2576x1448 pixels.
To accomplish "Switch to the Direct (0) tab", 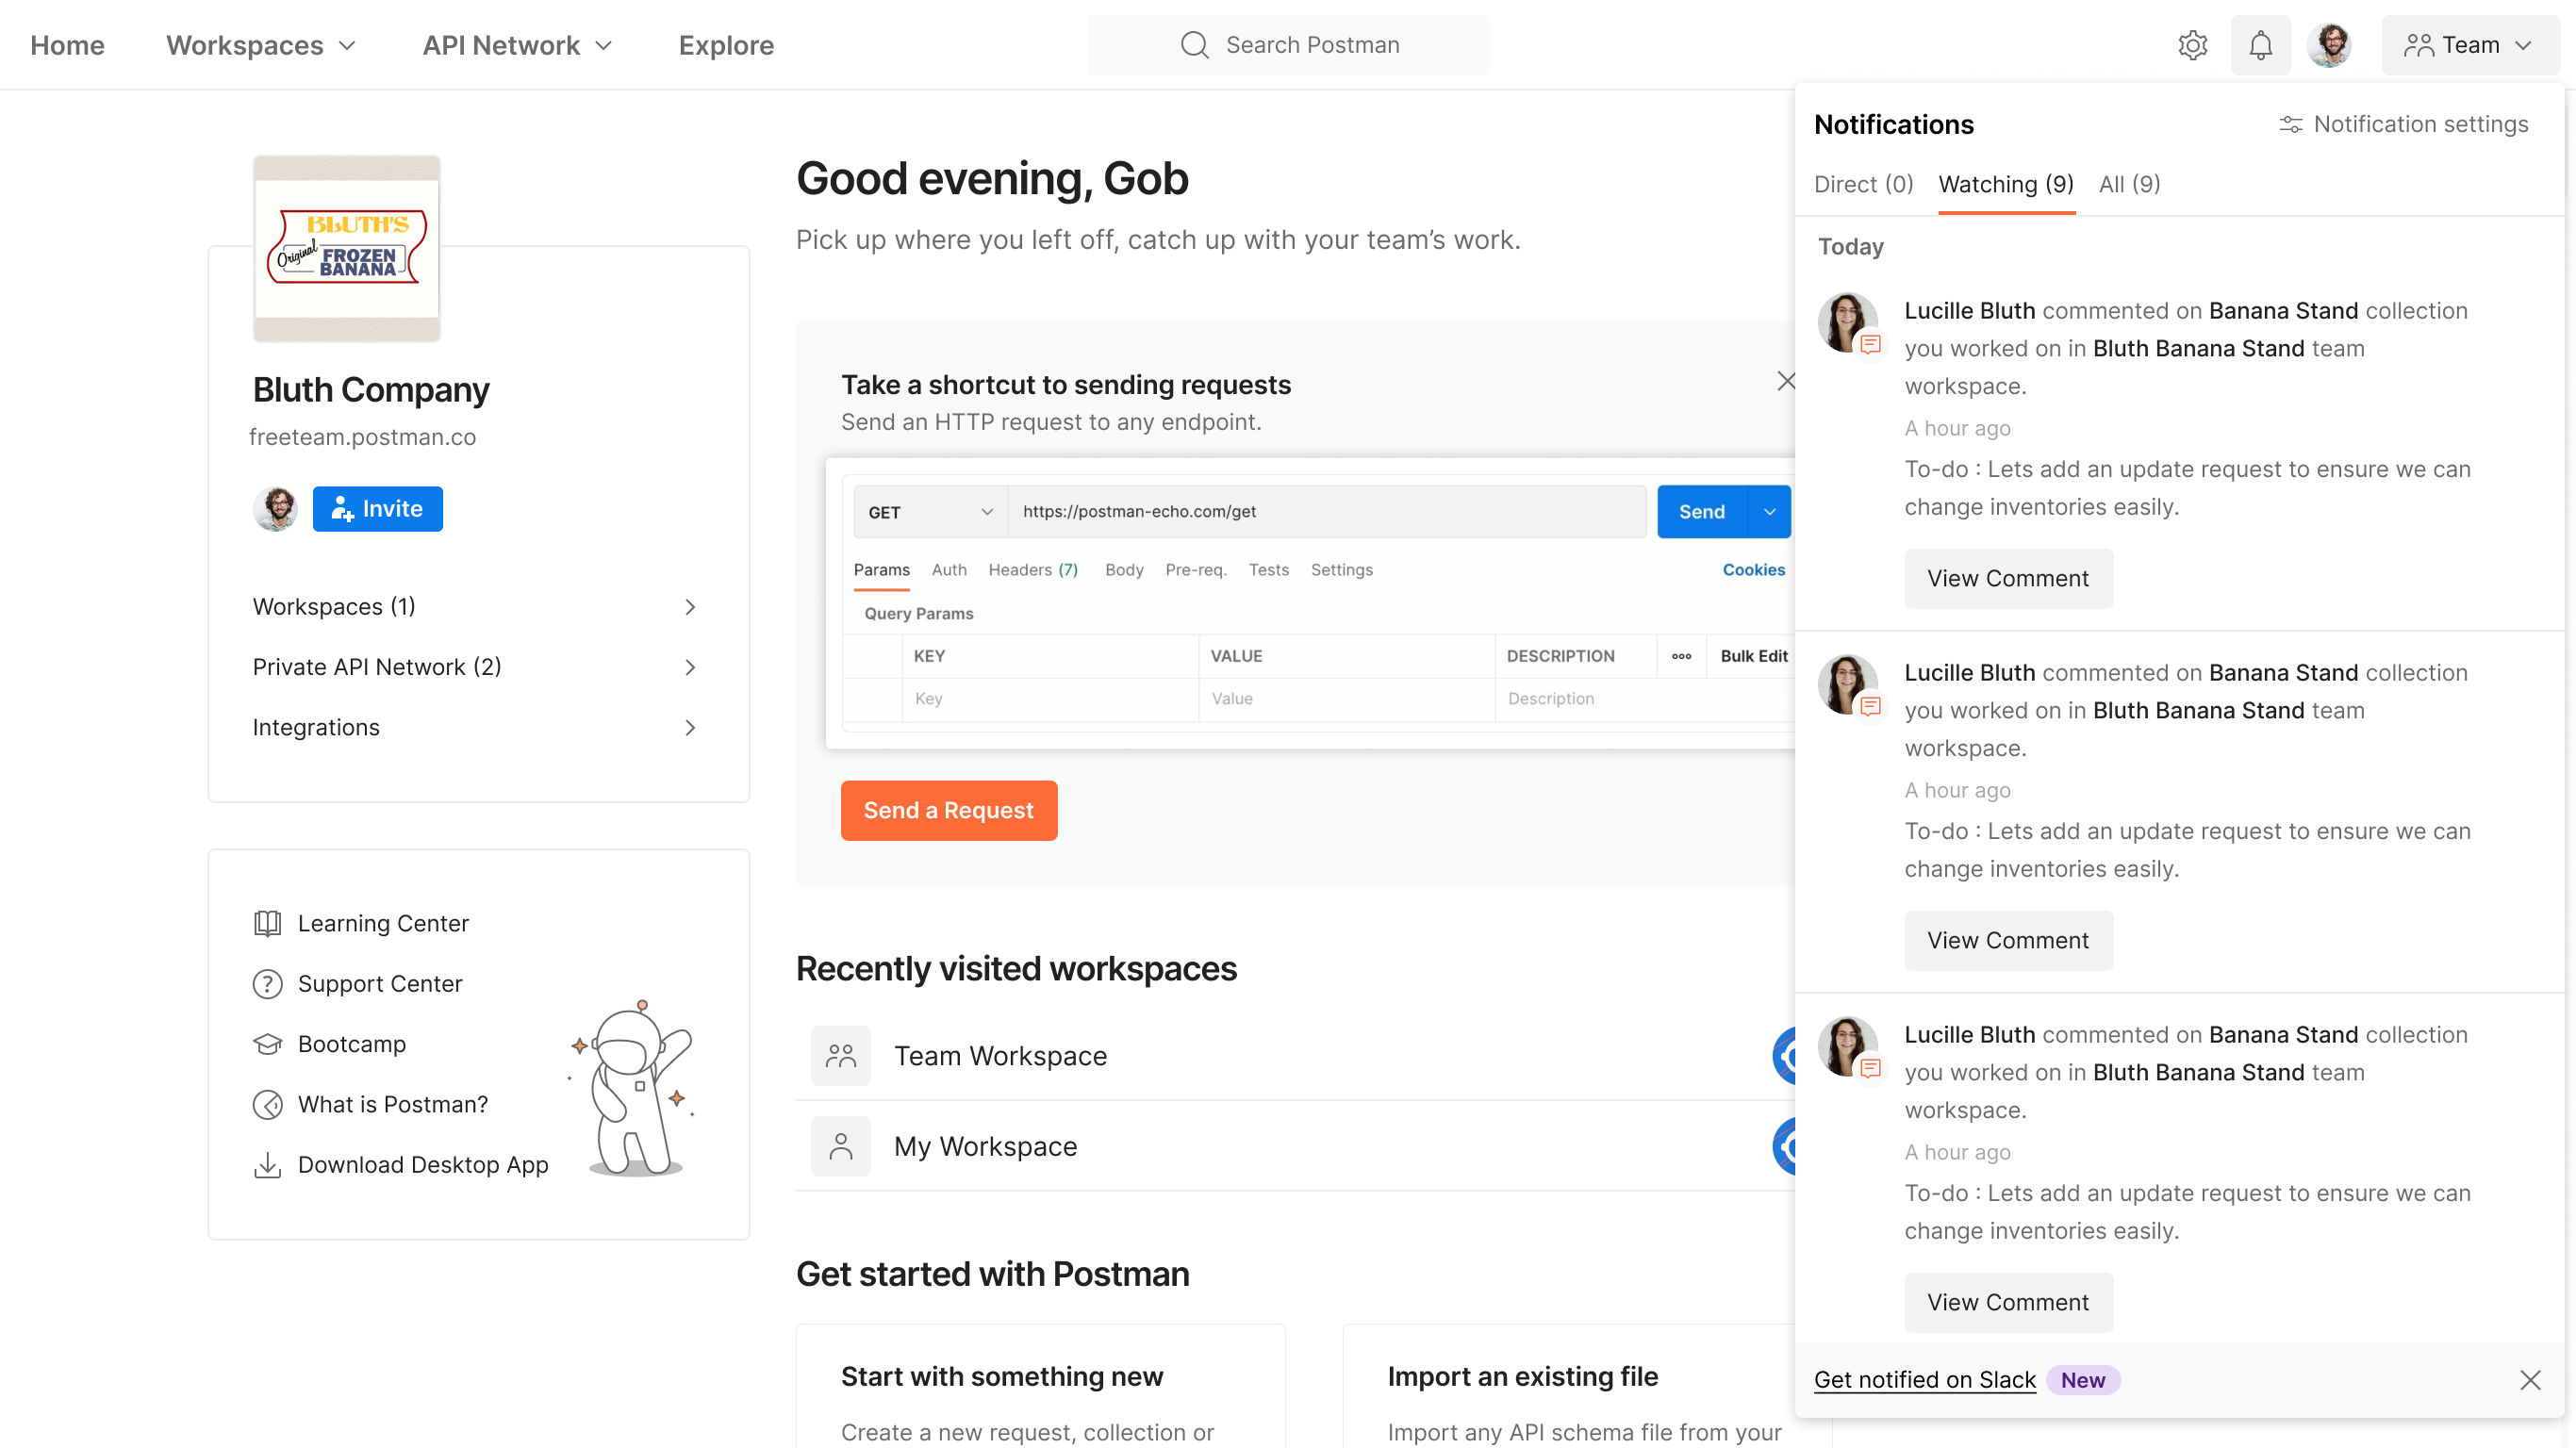I will point(1863,184).
